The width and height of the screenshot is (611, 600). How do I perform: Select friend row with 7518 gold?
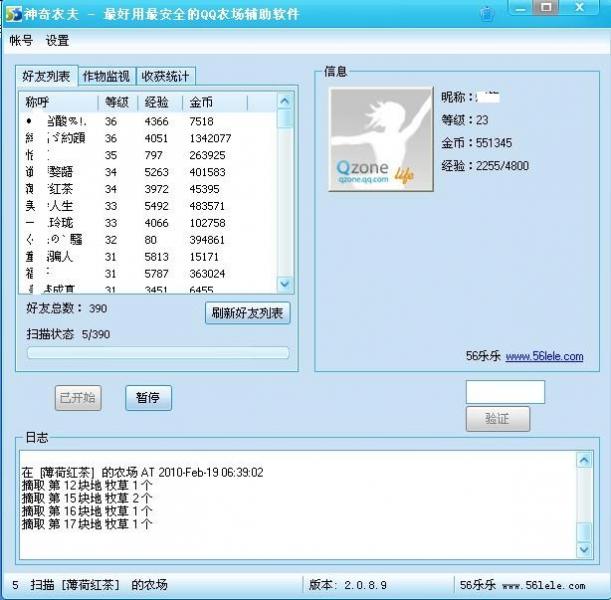coord(148,121)
